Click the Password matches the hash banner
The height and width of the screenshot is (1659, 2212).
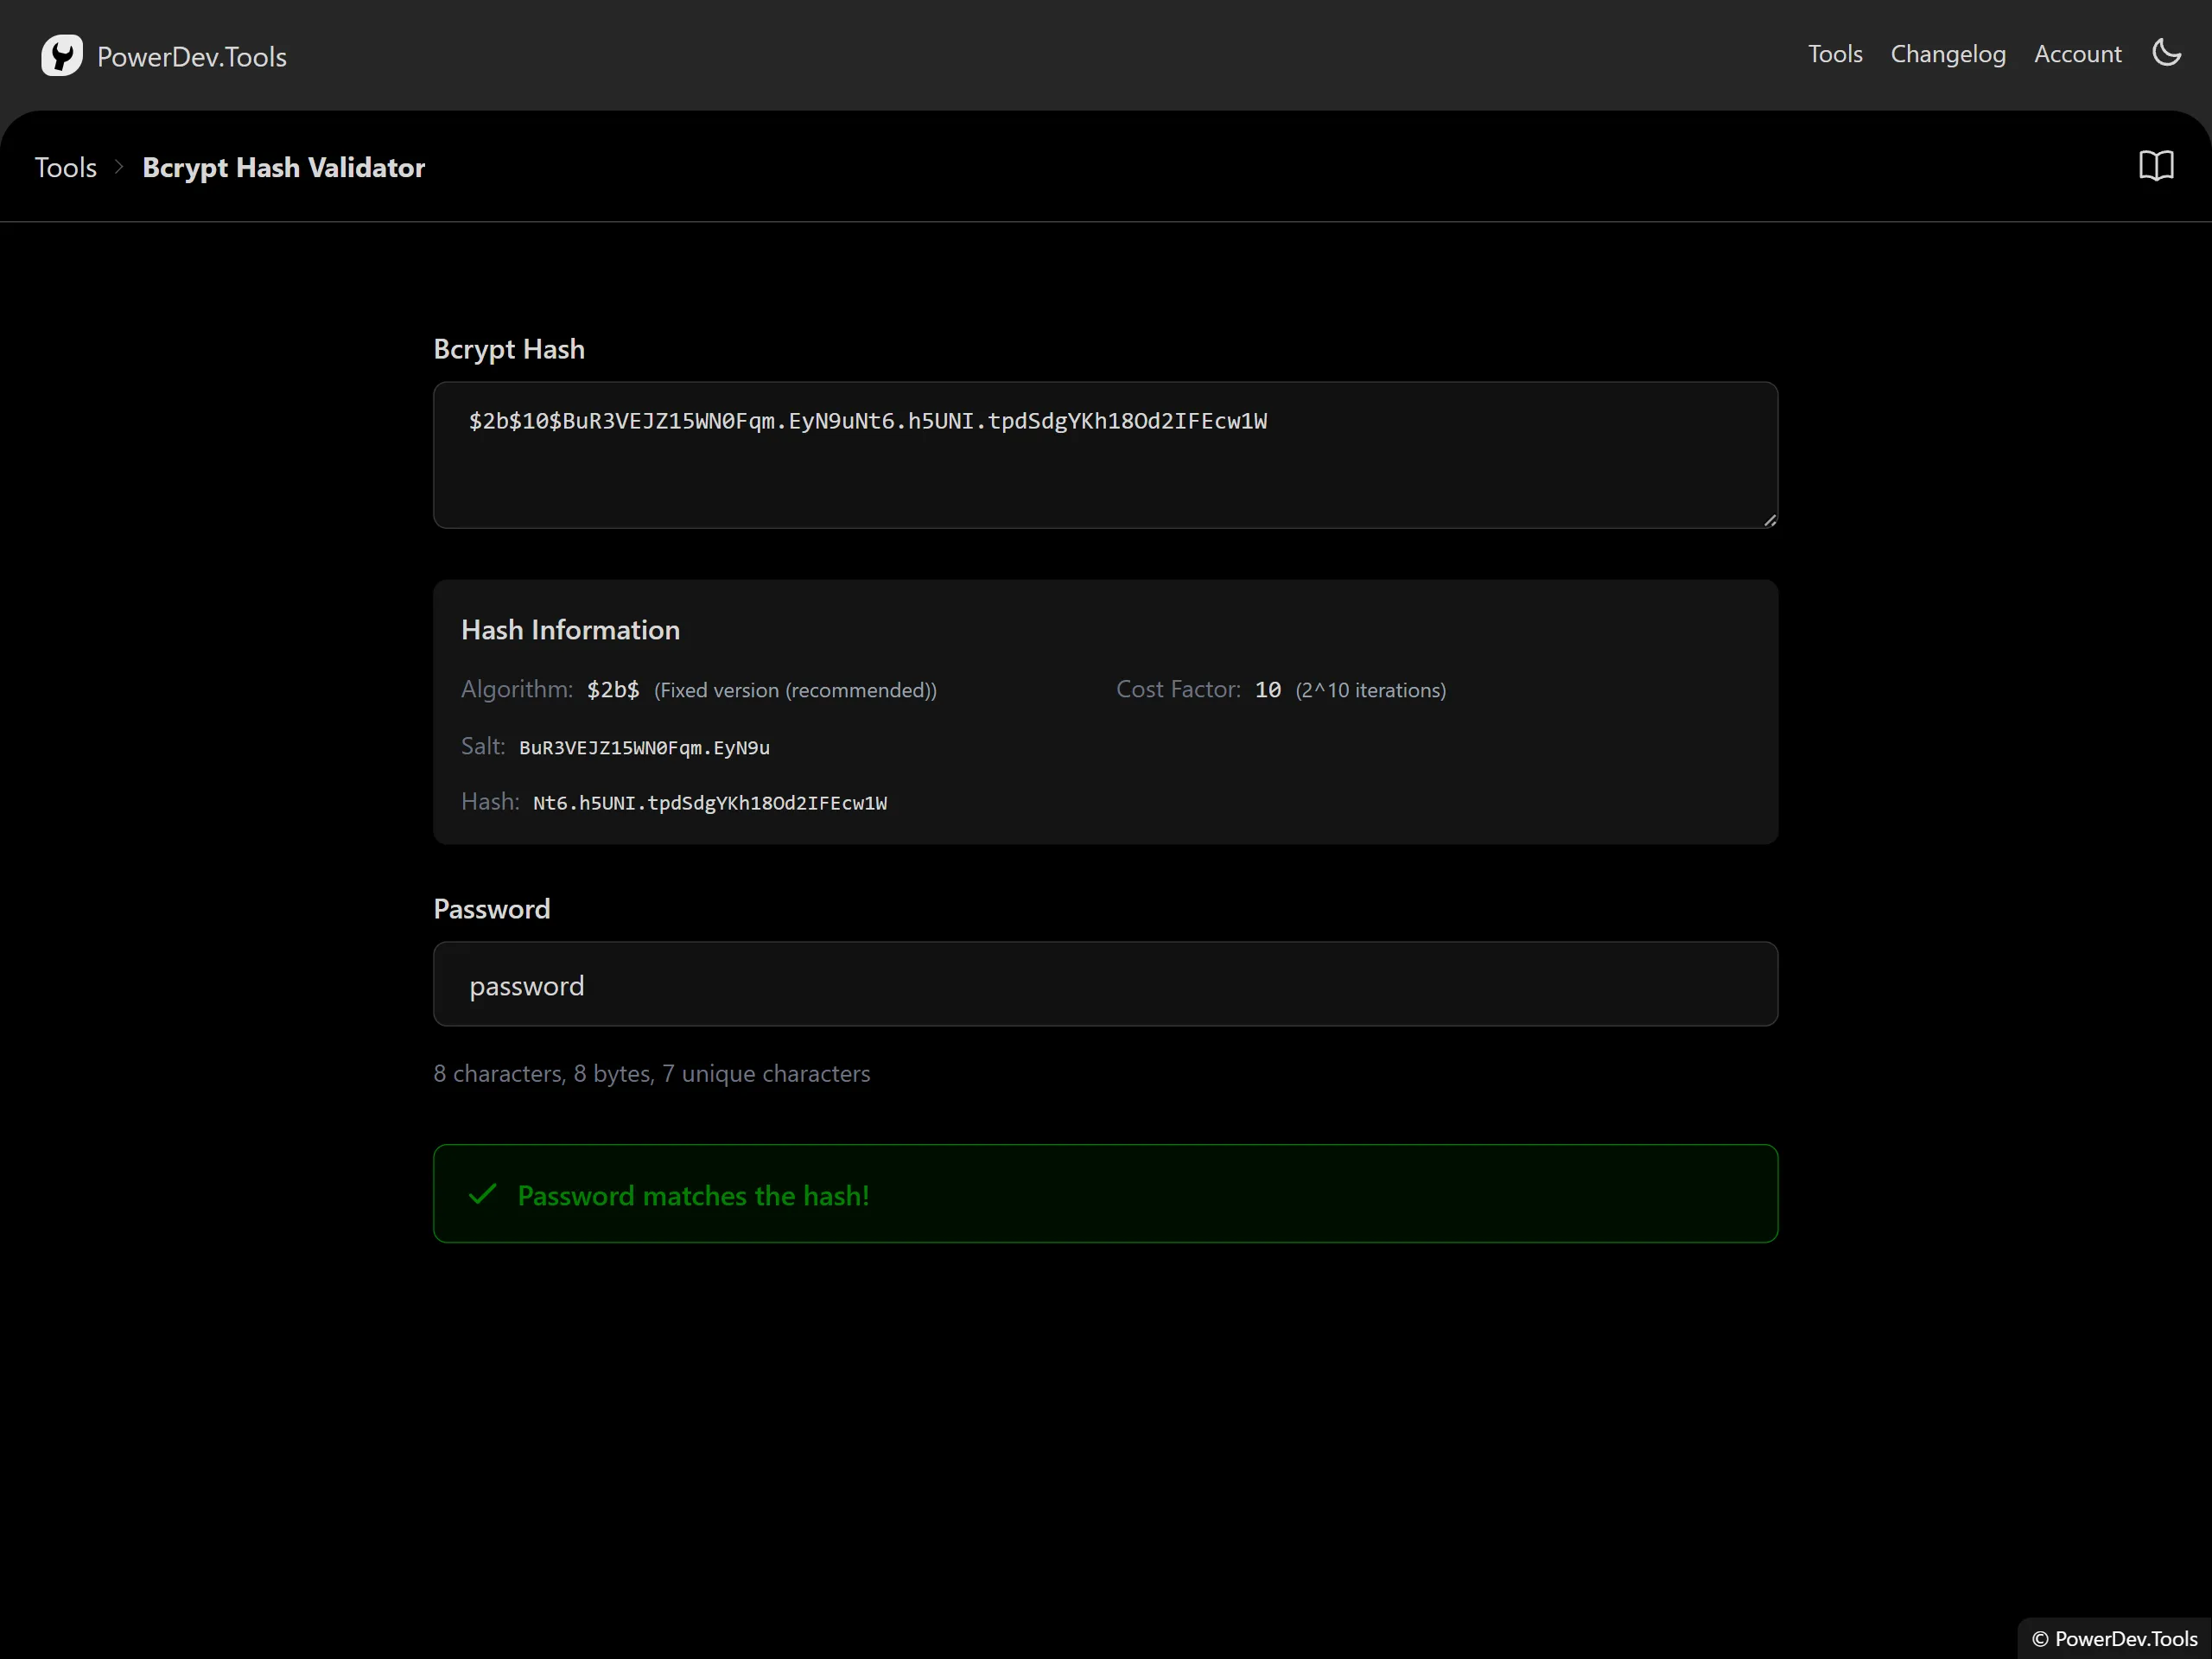[x=1104, y=1194]
